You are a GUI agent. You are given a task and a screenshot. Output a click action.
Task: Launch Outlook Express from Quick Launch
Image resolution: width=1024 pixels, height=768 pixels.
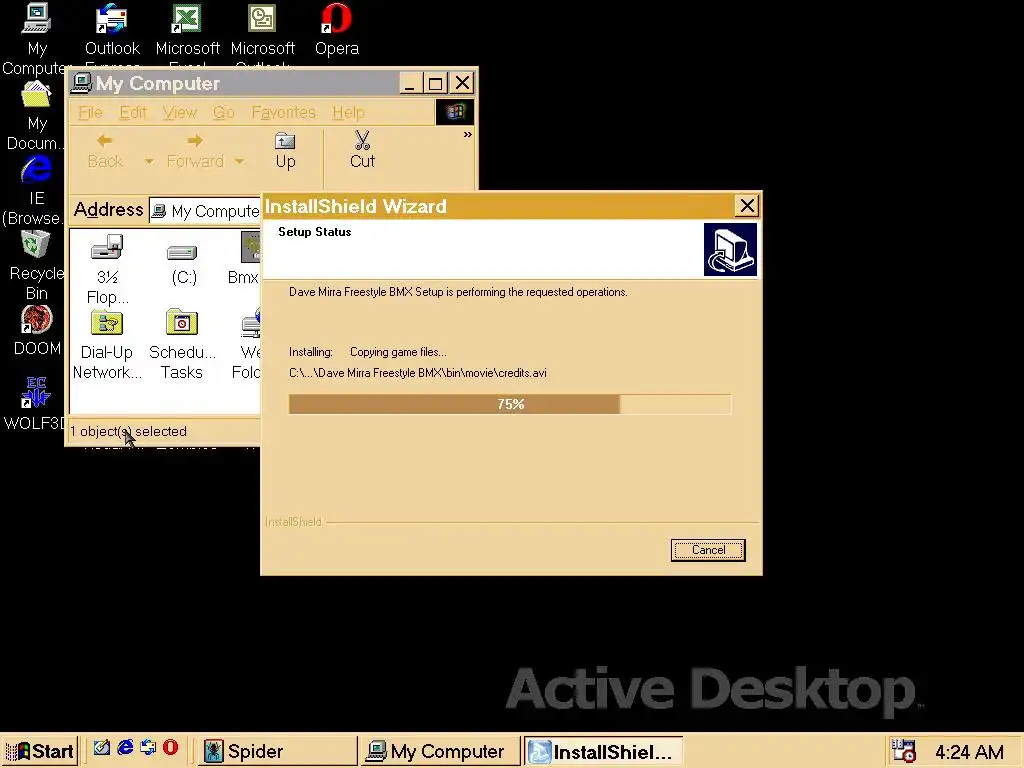[x=148, y=748]
